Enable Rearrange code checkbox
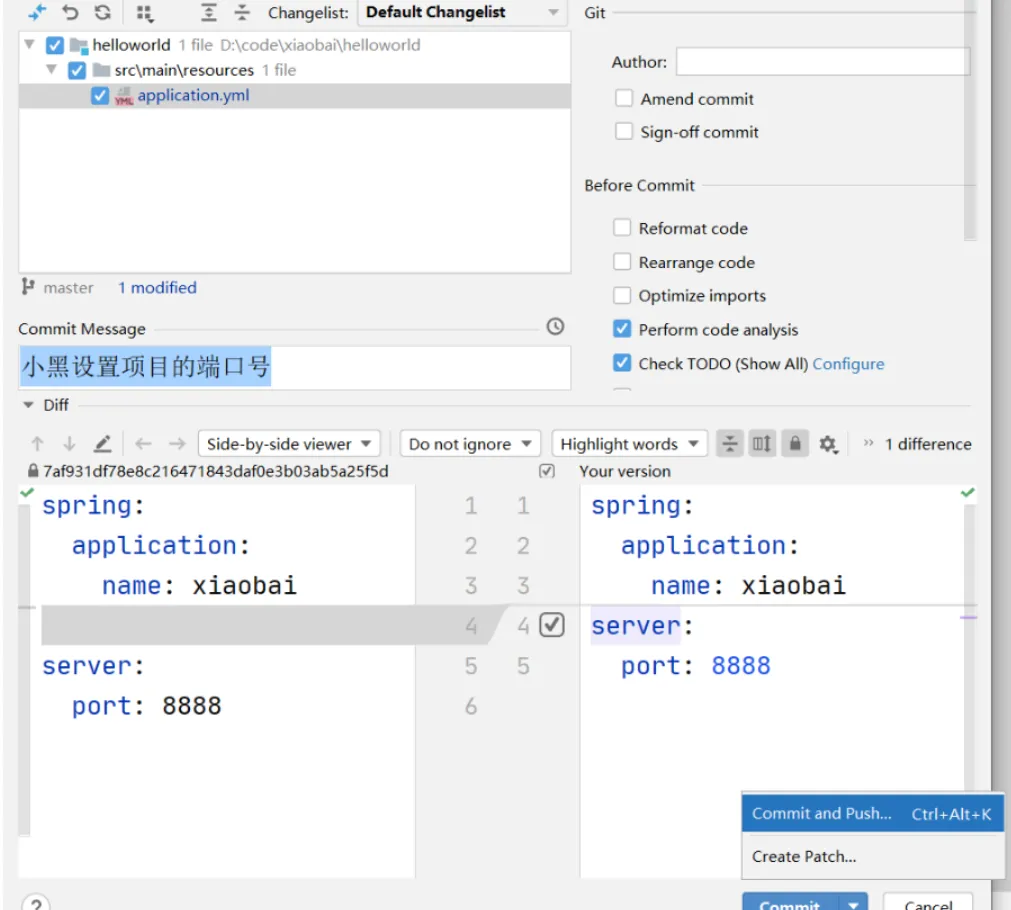 [622, 262]
